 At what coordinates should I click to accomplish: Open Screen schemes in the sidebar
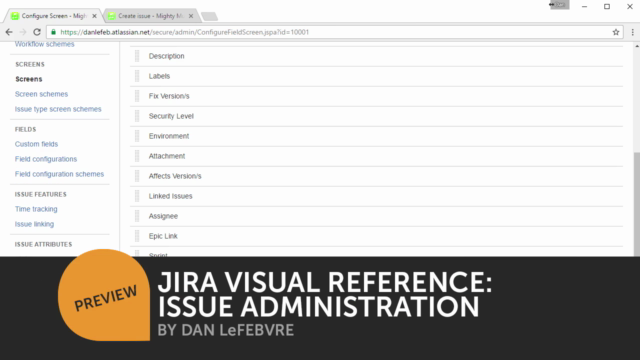[x=41, y=94]
